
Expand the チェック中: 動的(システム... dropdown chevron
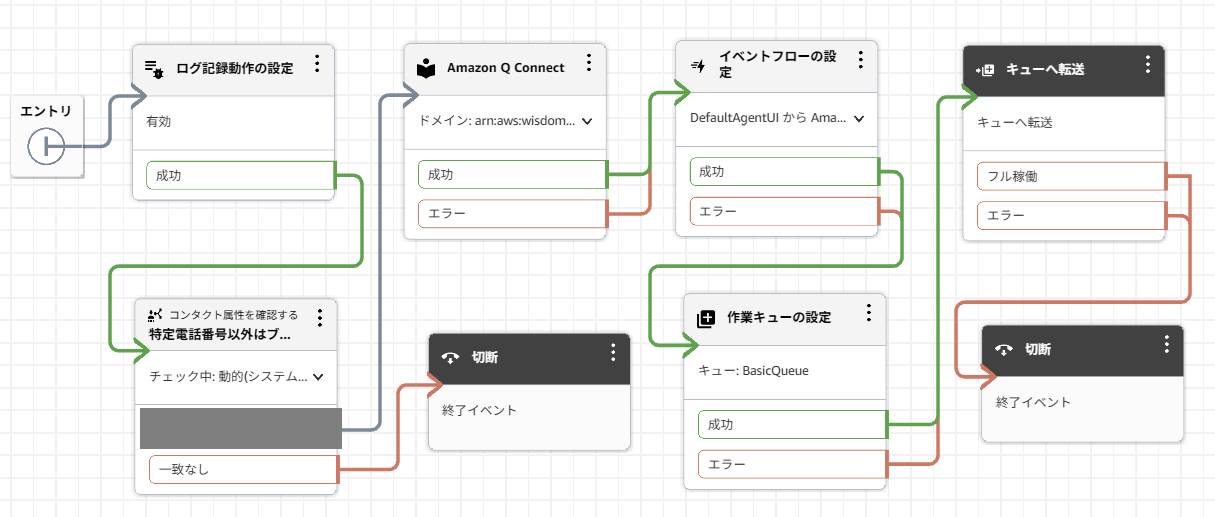[318, 377]
